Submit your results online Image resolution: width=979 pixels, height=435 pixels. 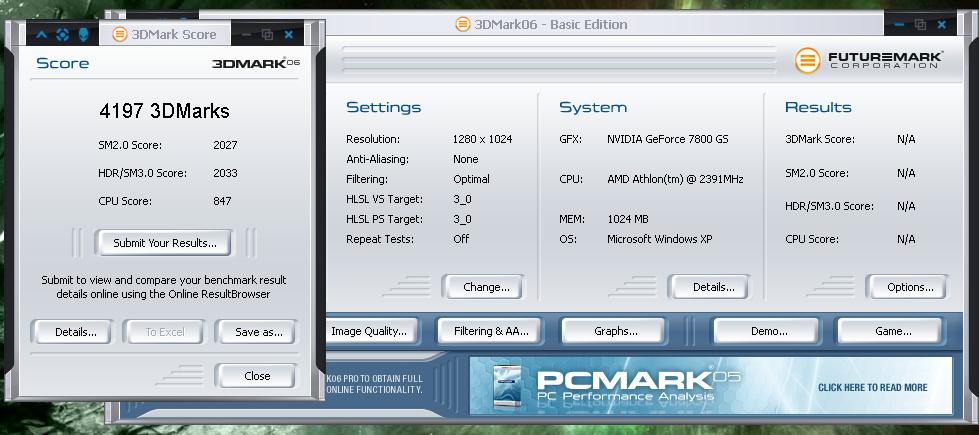coord(165,243)
